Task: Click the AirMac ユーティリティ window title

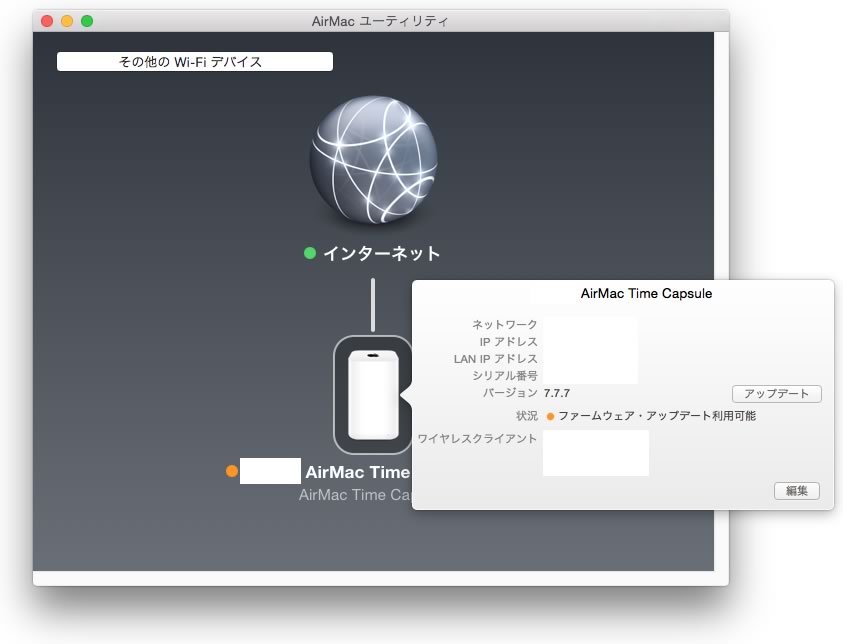Action: click(x=380, y=20)
